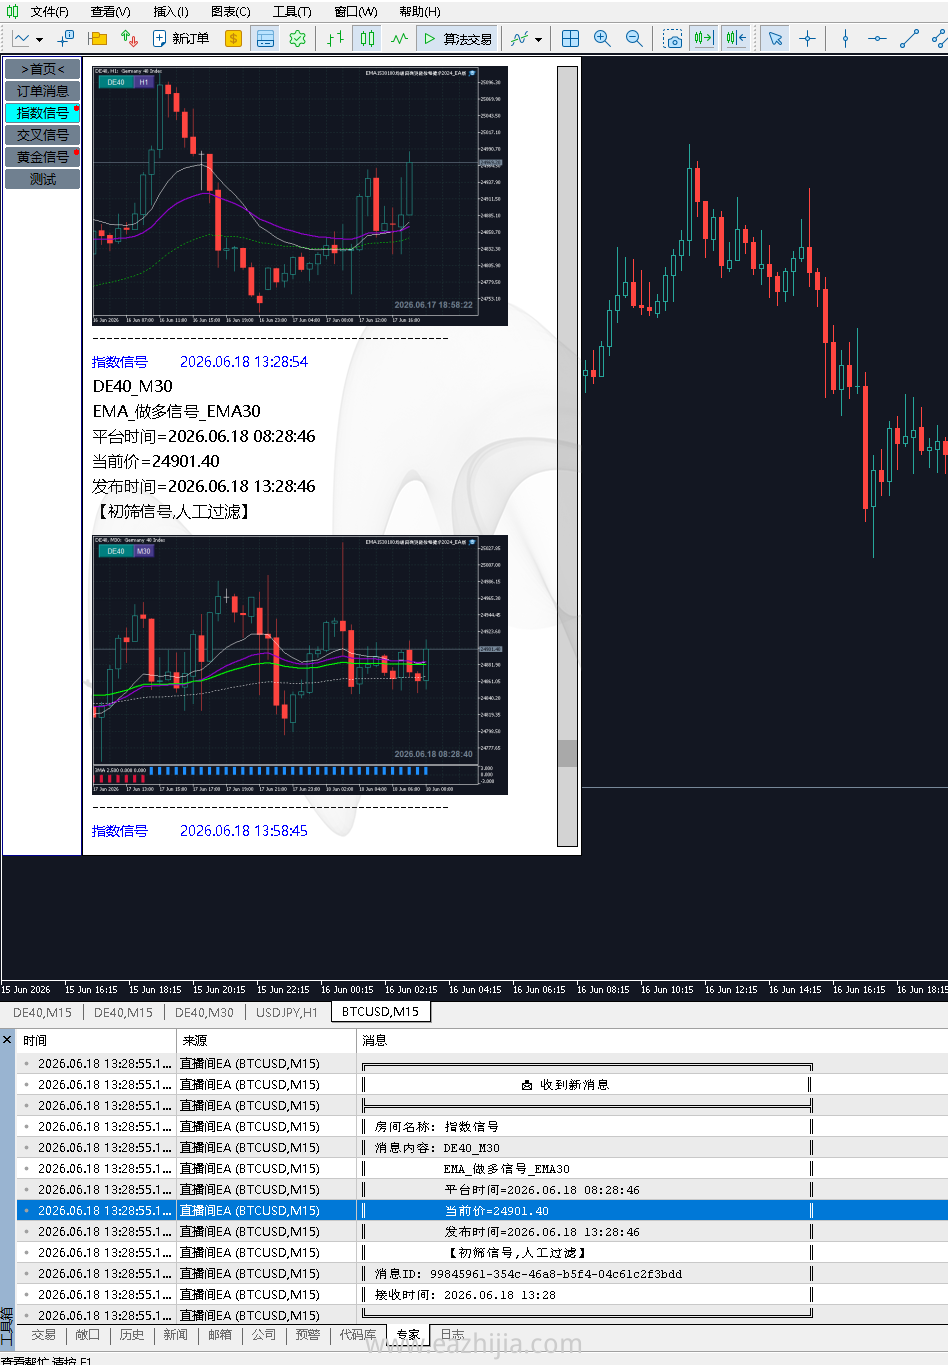
Task: Click the red-green arrows trade icon
Action: (x=129, y=38)
